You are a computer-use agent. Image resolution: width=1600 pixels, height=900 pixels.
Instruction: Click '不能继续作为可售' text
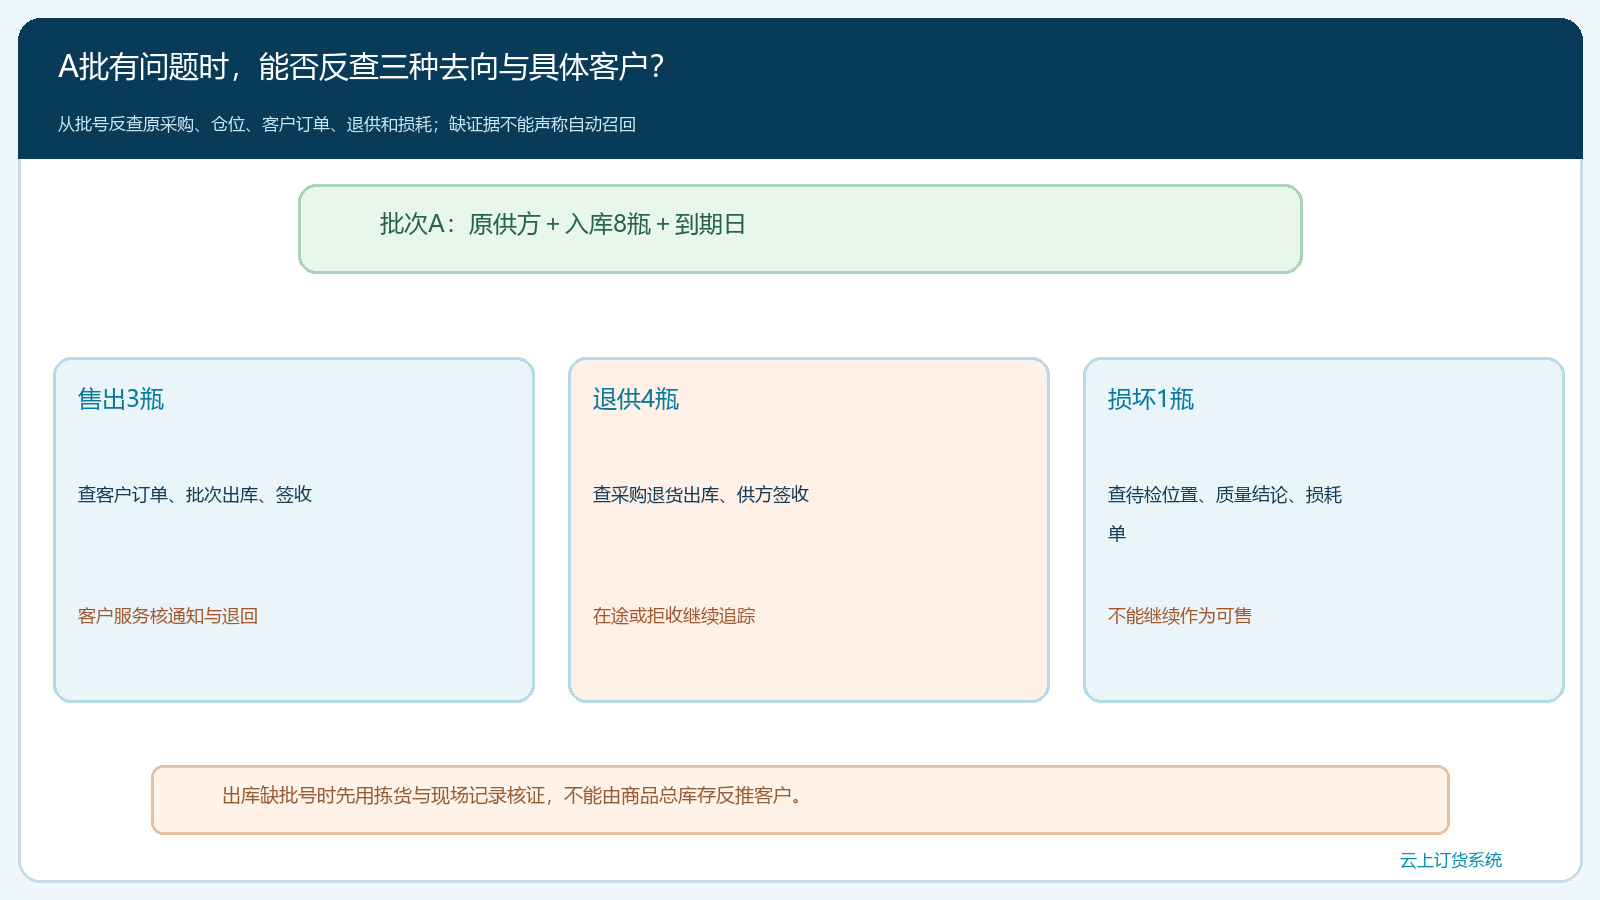click(x=1180, y=616)
